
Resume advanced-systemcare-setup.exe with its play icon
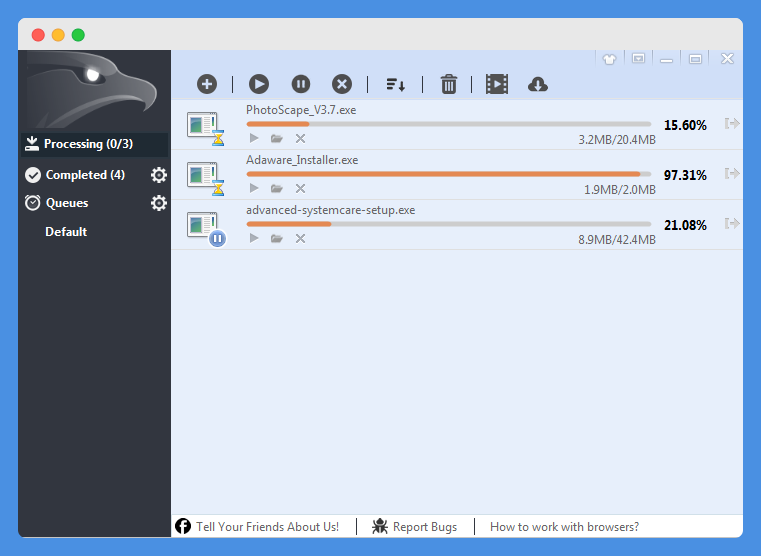point(253,238)
